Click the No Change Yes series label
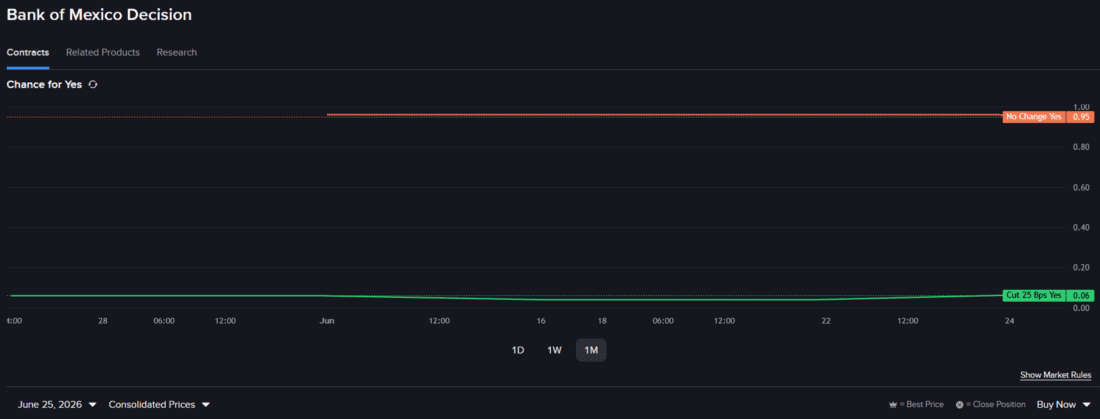This screenshot has height=419, width=1100. (1034, 117)
